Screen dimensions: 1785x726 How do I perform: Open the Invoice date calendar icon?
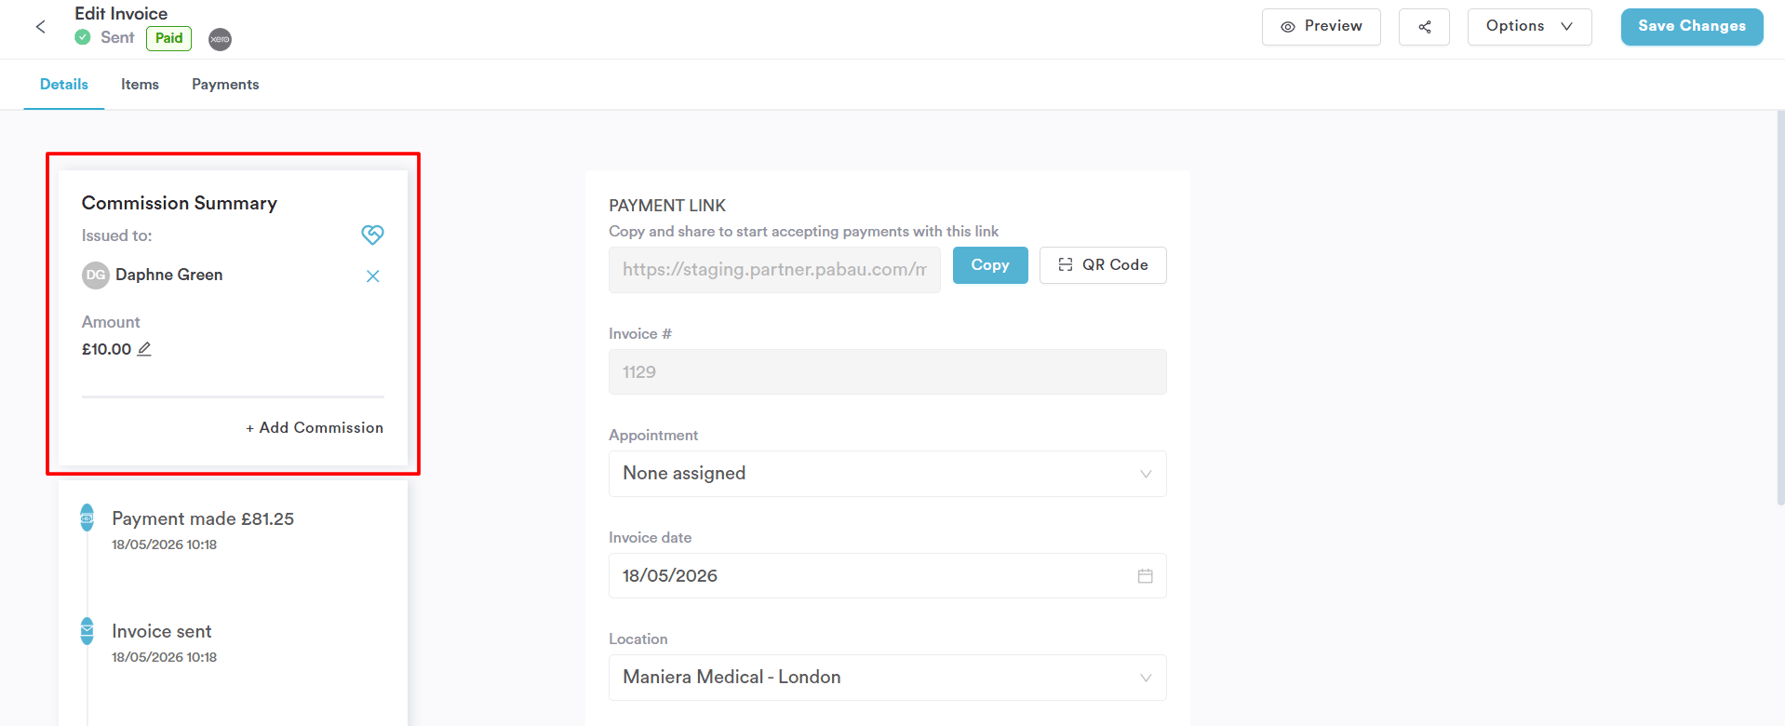coord(1145,576)
